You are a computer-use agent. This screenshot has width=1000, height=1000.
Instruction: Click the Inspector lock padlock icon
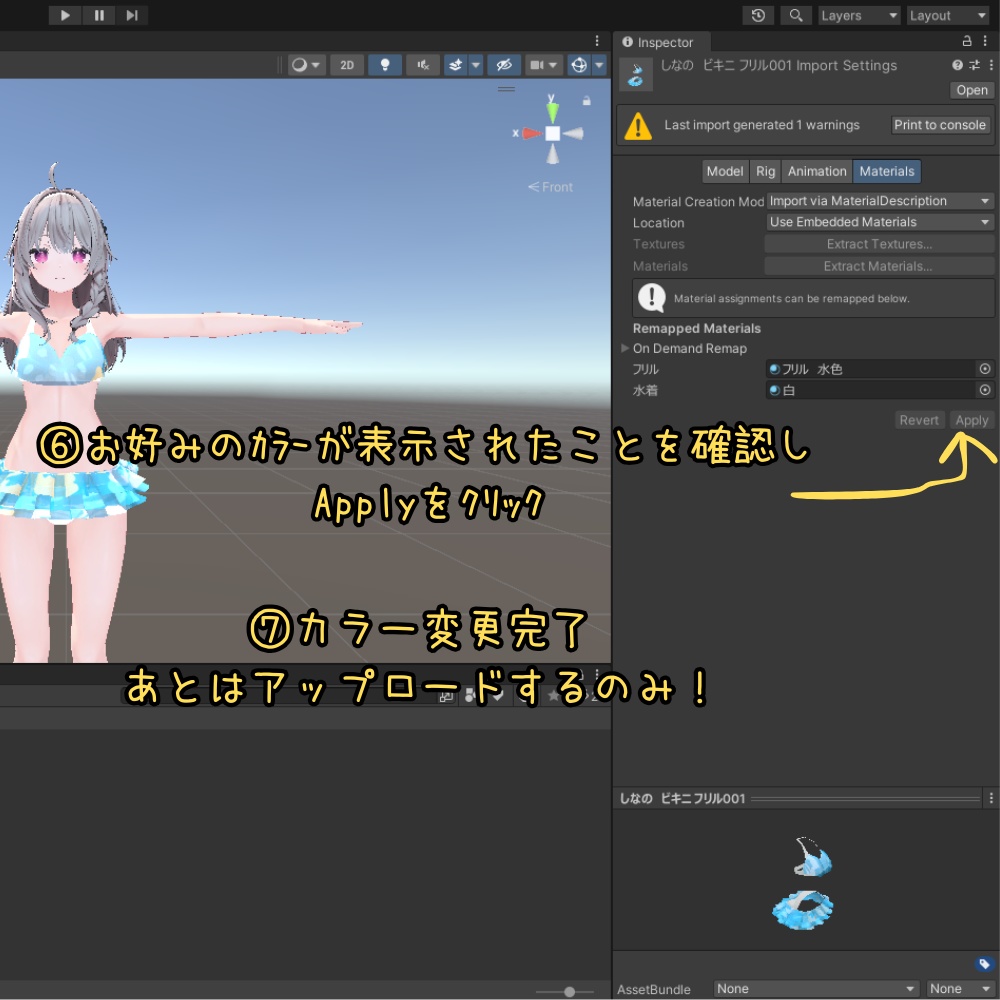966,41
